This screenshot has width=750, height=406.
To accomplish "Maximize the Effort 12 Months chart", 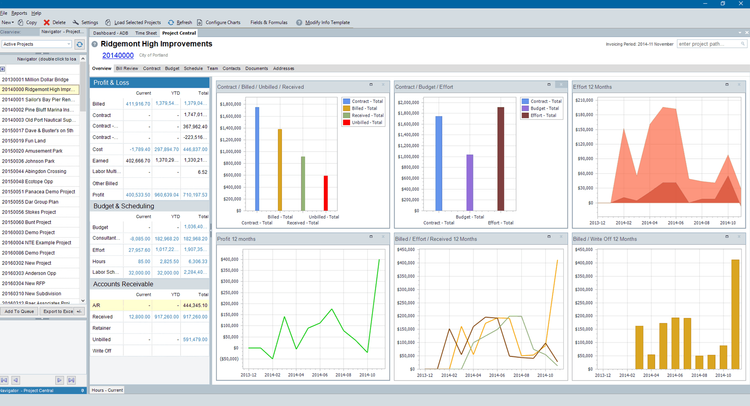I will [x=727, y=85].
